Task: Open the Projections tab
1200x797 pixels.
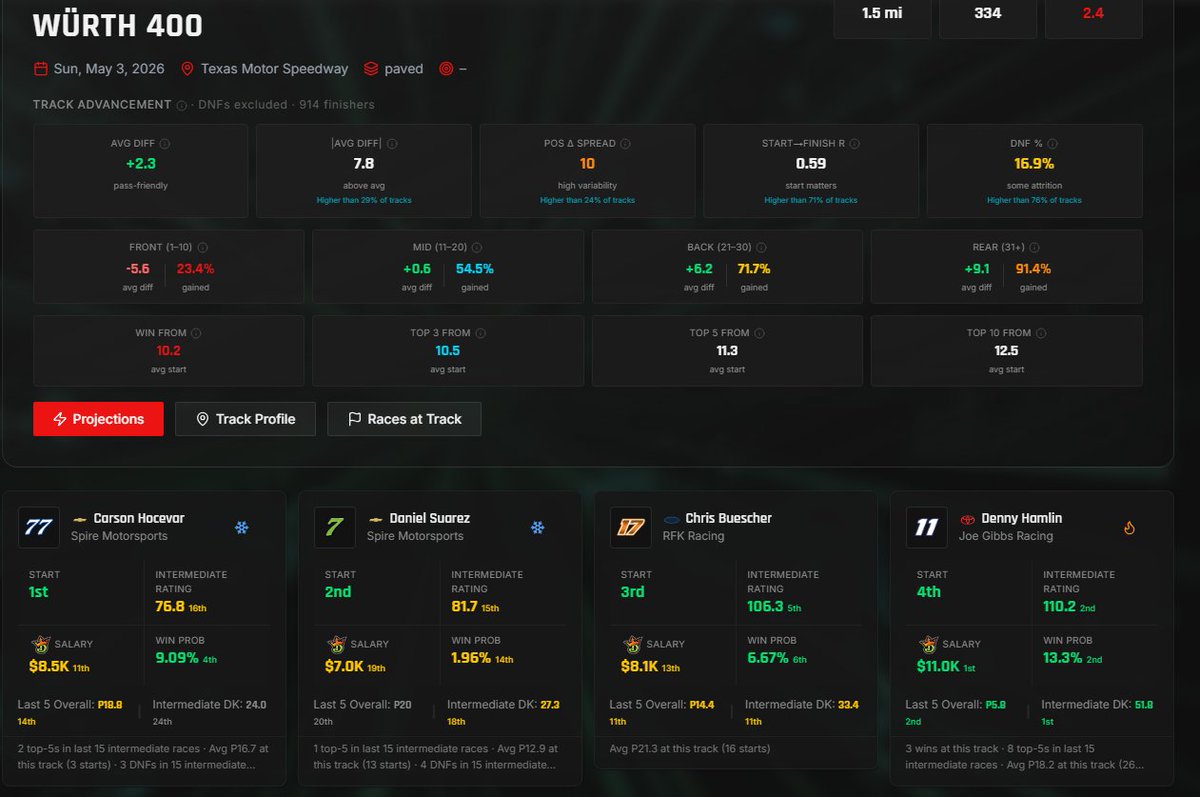Action: pyautogui.click(x=98, y=419)
